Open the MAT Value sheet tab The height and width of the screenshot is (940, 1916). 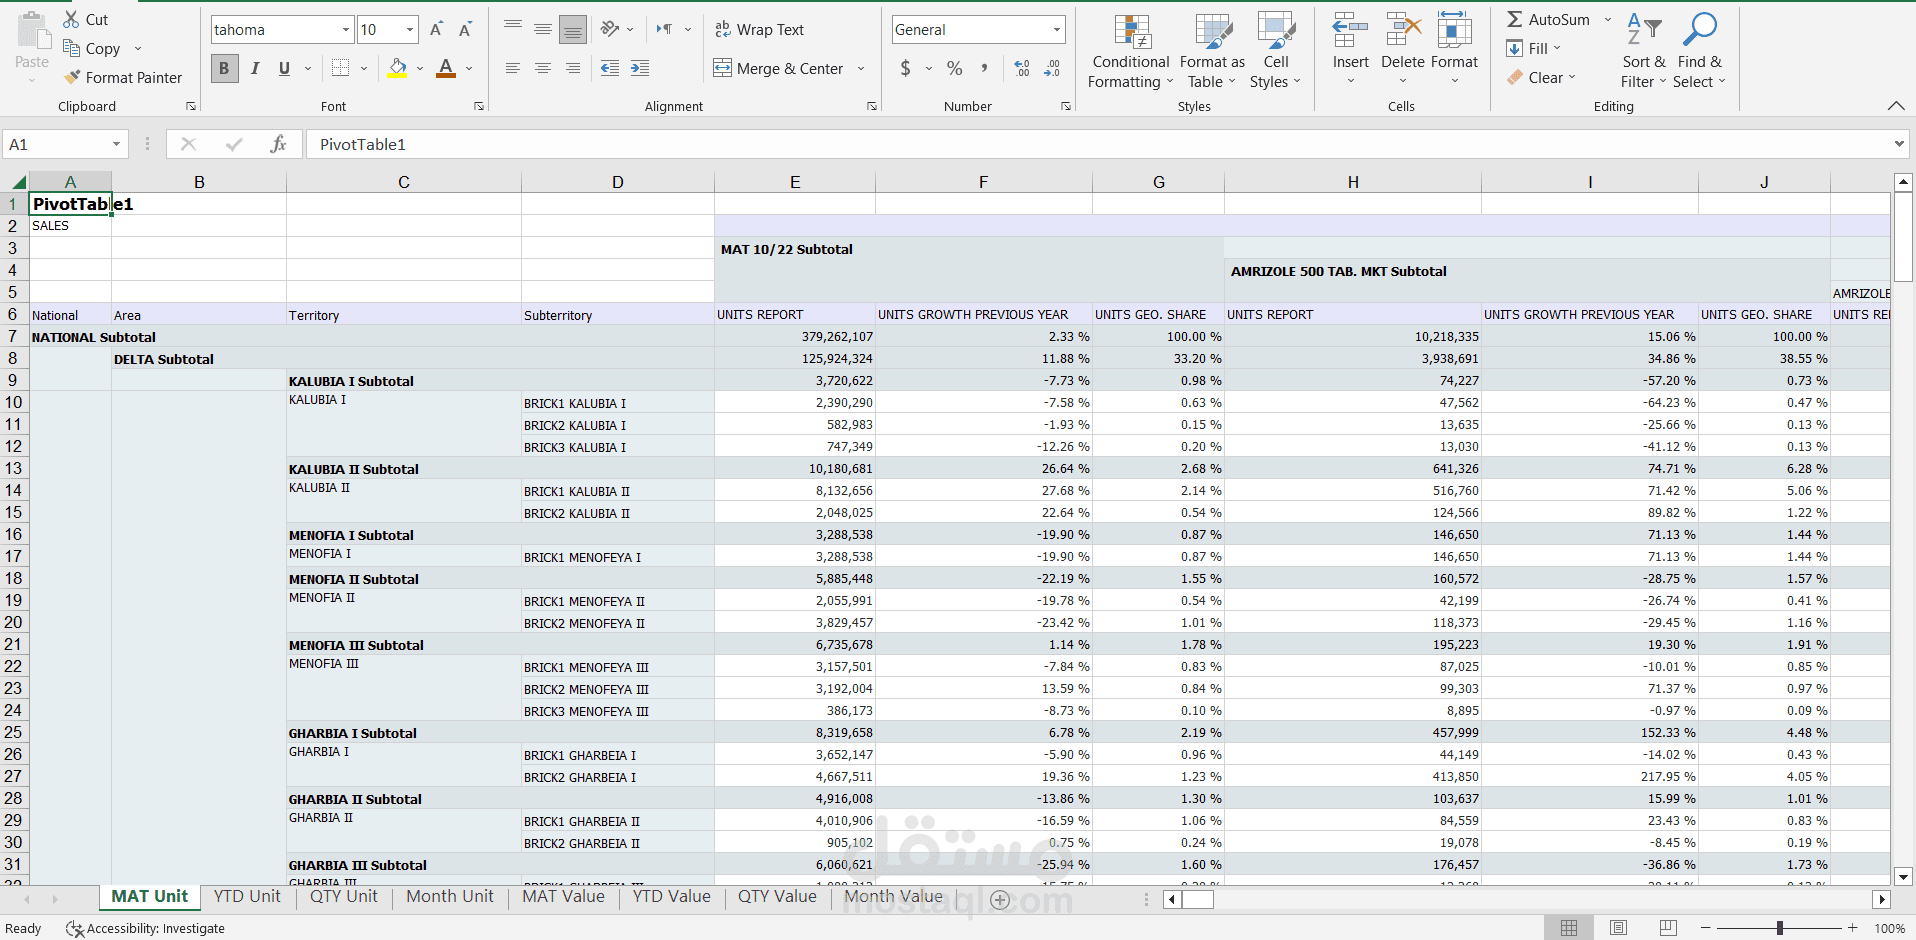tap(563, 897)
